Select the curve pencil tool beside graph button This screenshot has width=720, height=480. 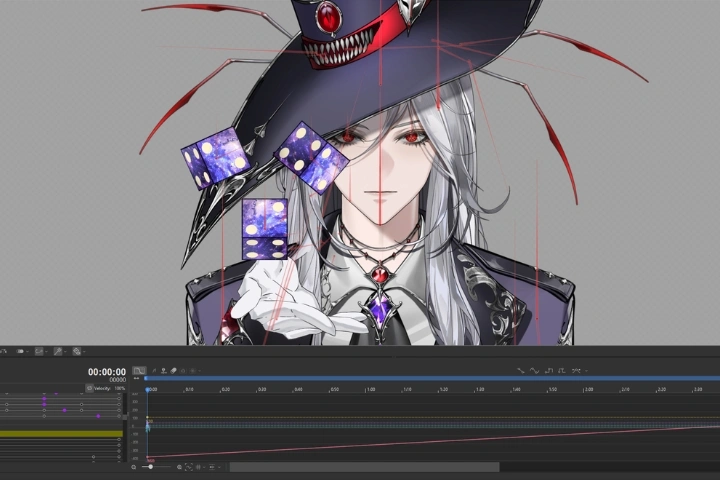pos(154,371)
